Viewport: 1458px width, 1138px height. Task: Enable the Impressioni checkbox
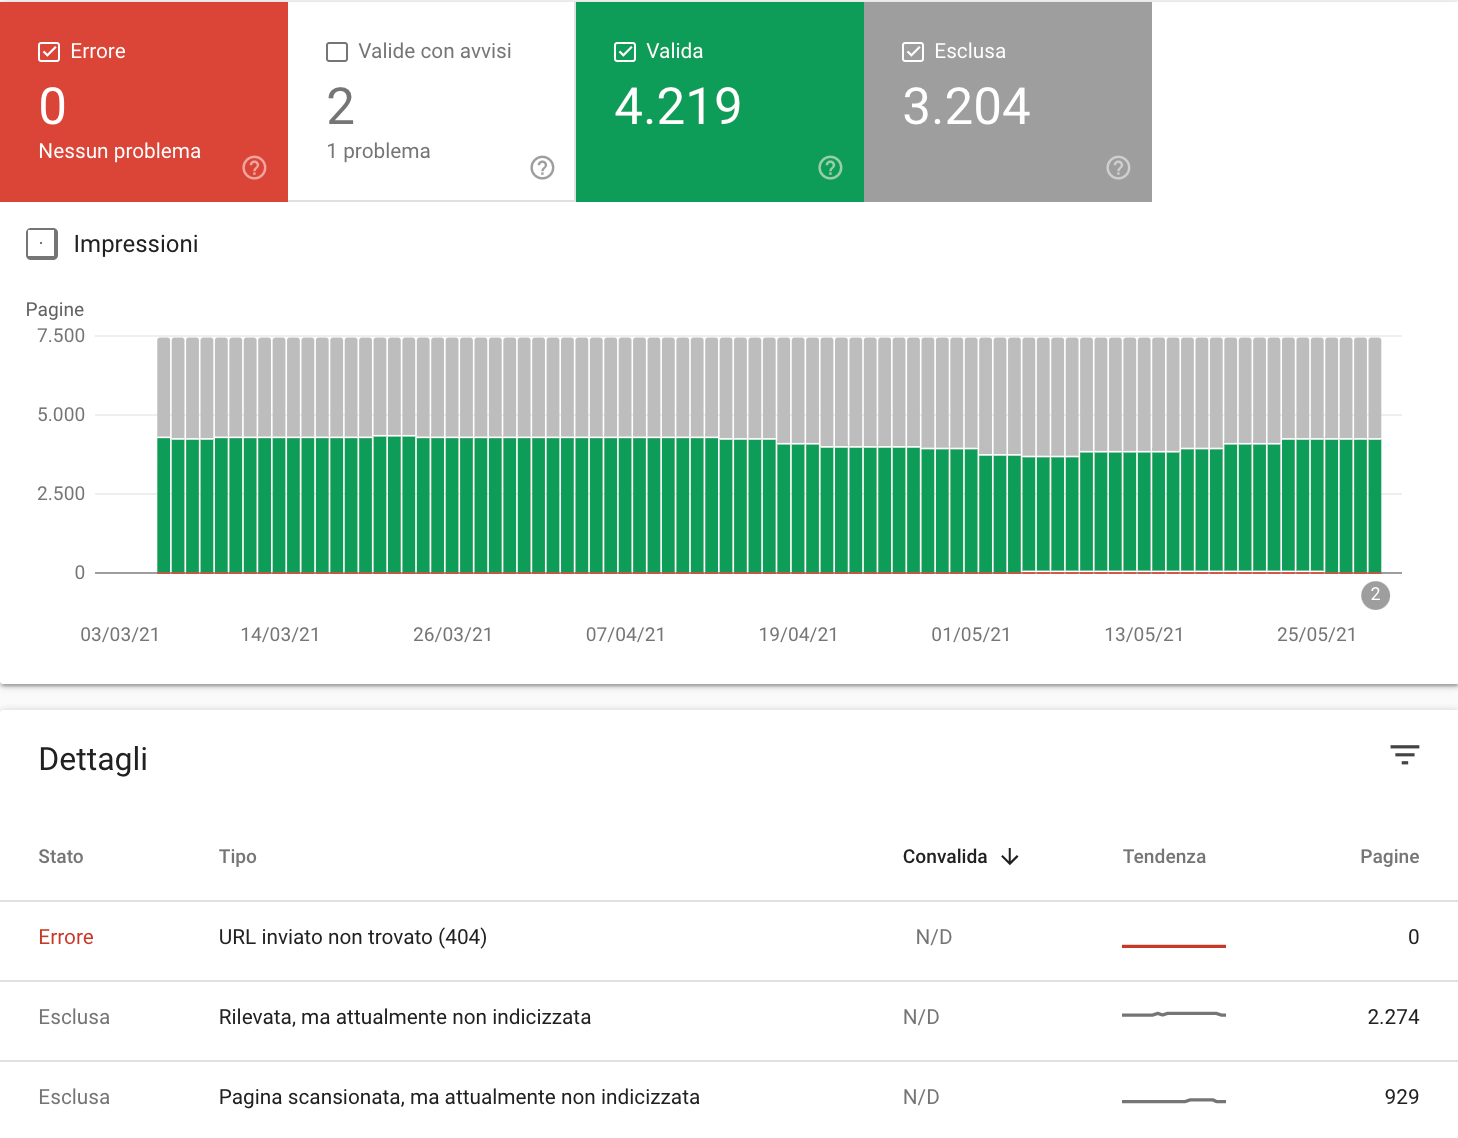click(x=42, y=244)
